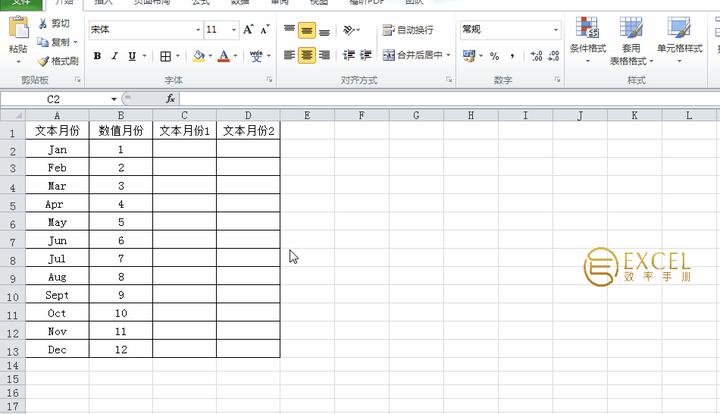The width and height of the screenshot is (720, 414).
Task: Align text to top of cell
Action: click(x=289, y=30)
